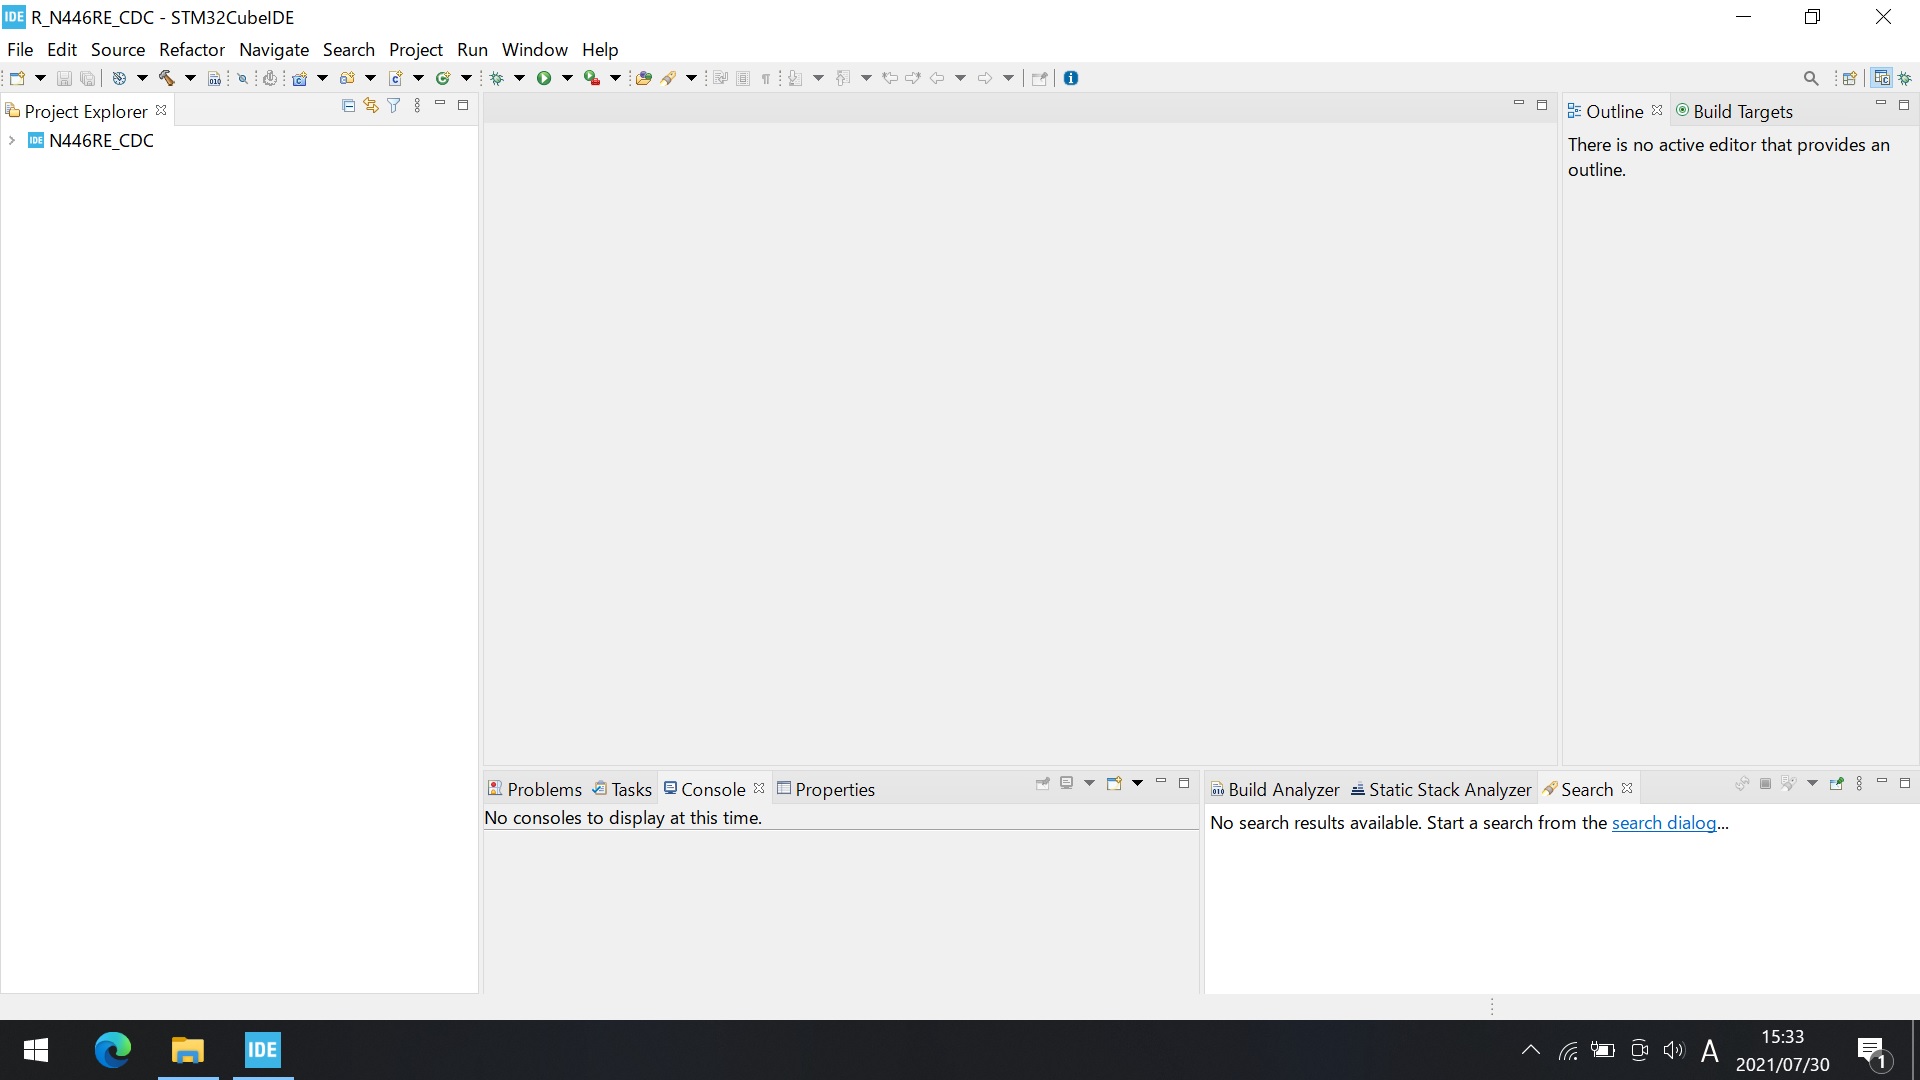Minimize the Outline panel

tap(1881, 104)
